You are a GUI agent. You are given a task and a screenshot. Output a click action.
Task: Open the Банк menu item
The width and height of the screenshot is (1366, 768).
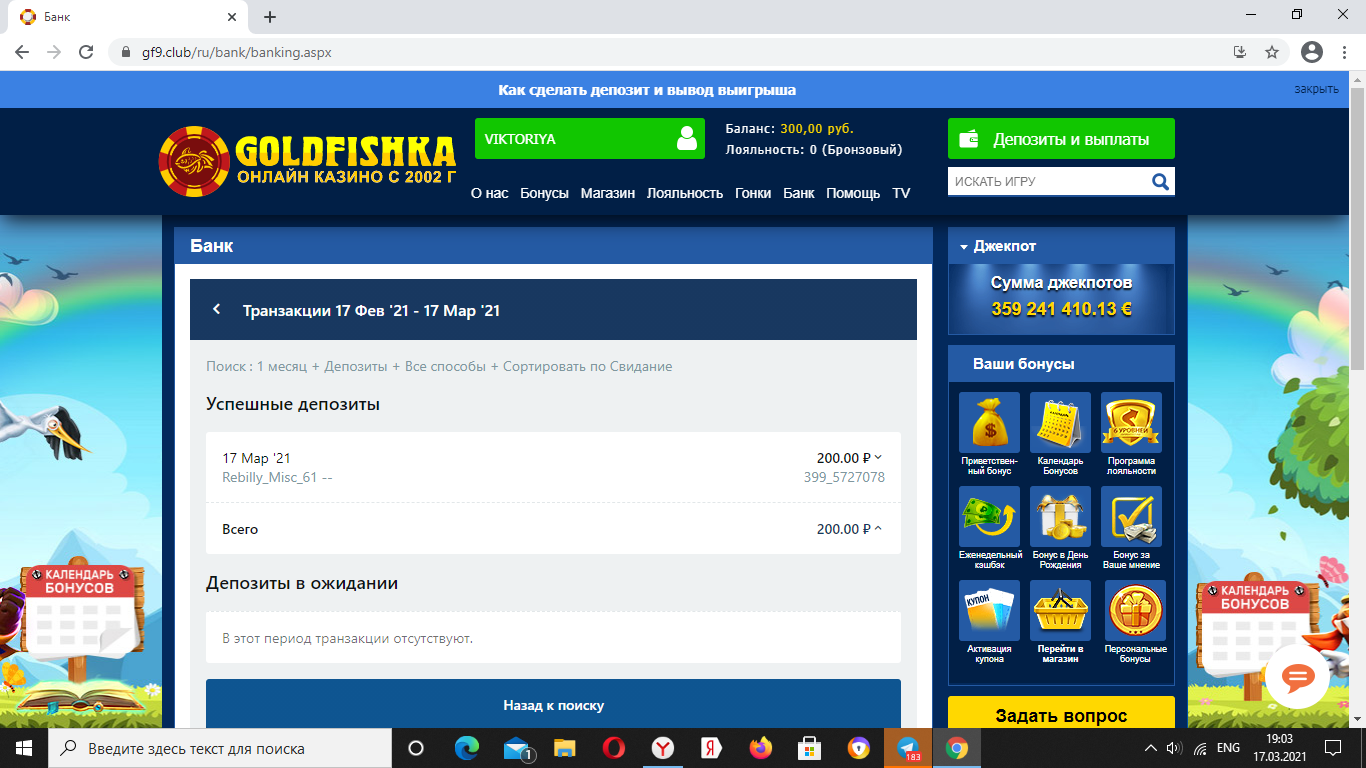pos(799,193)
